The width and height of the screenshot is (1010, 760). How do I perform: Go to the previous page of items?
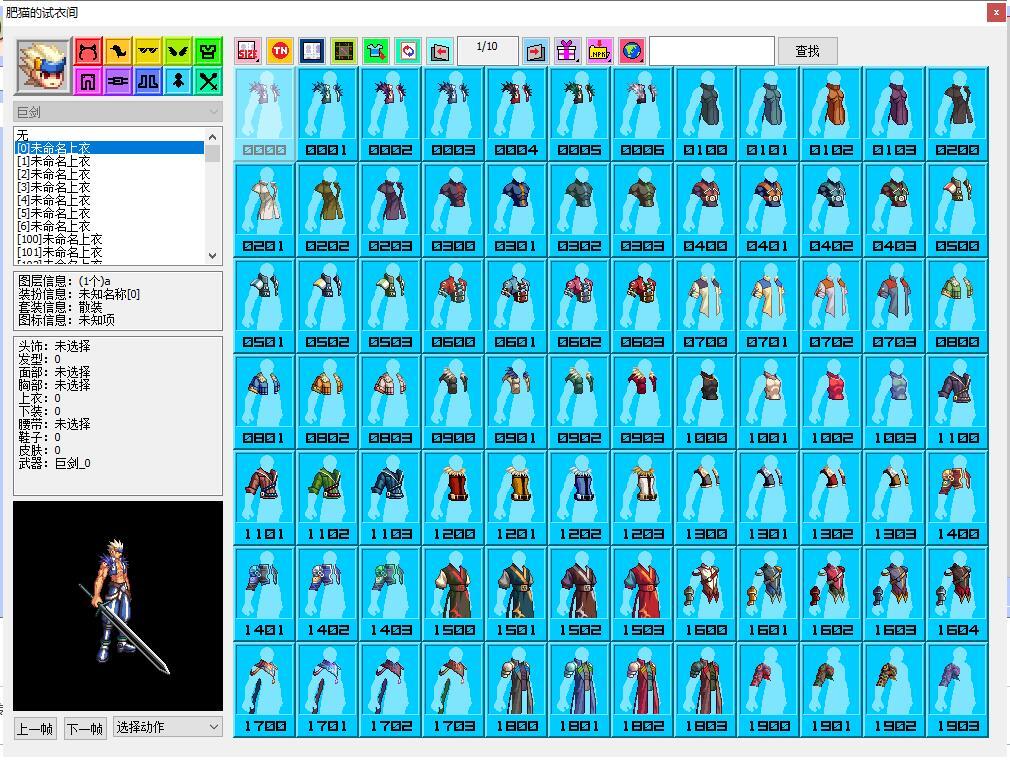tap(439, 51)
